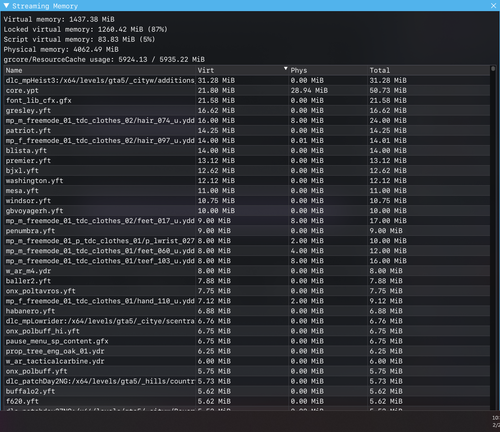
Task: Select the w_ar_m4.ydr row
Action: pos(247,271)
